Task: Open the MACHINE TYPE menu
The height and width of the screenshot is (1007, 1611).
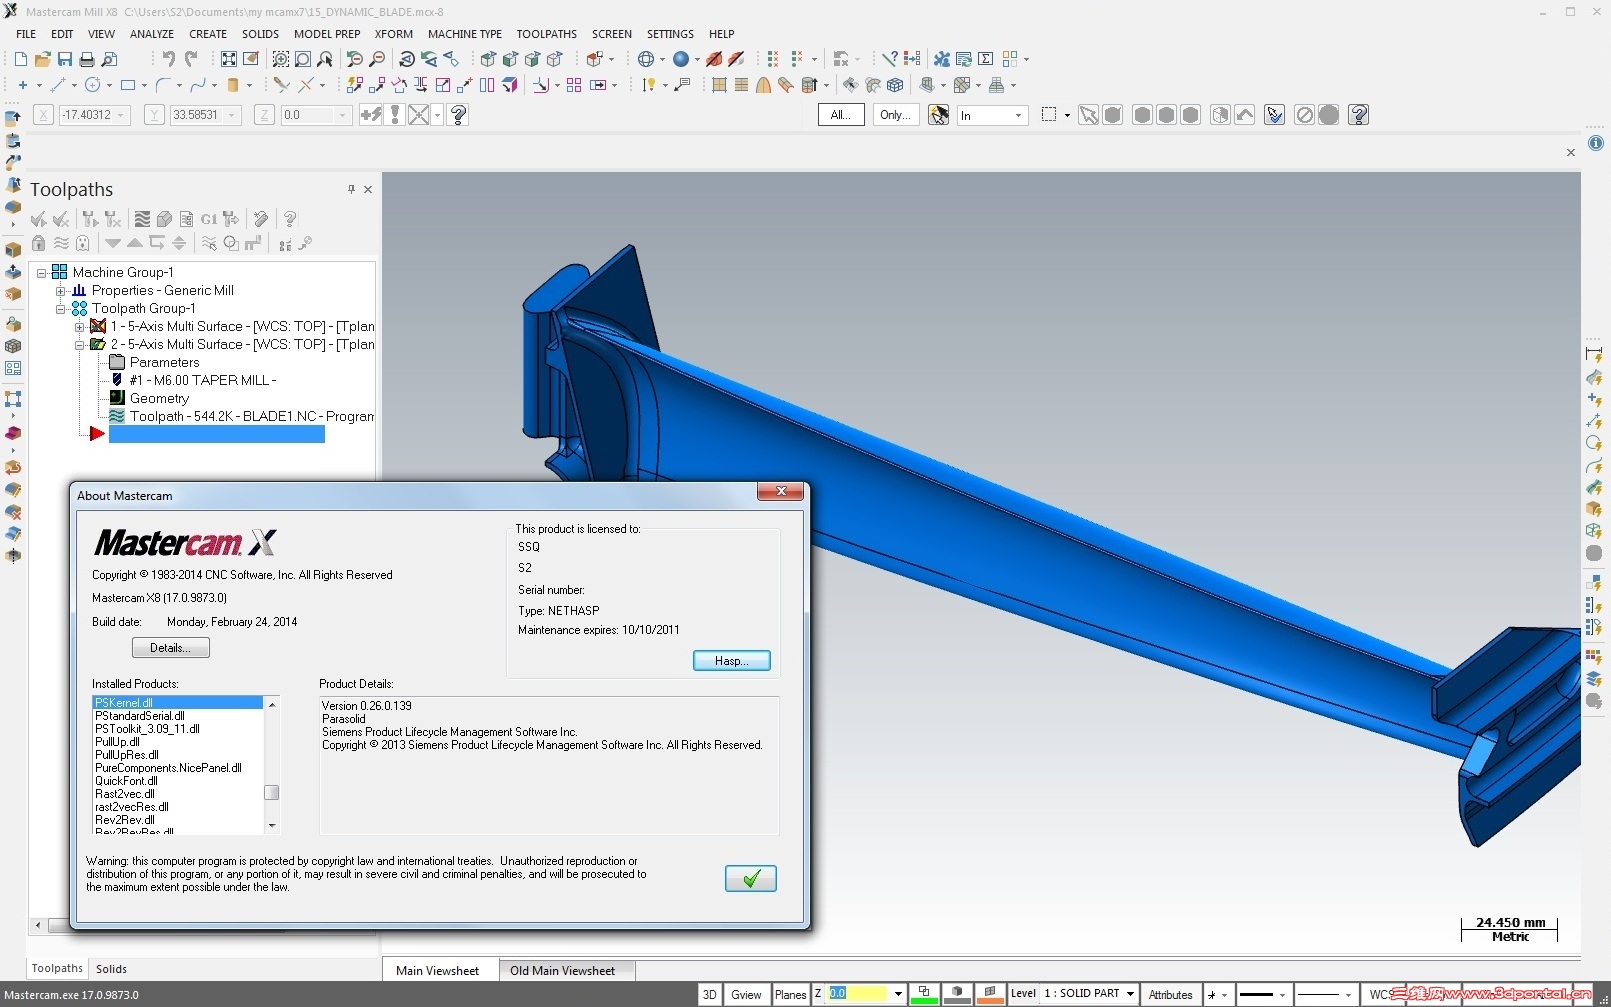Action: 465,34
